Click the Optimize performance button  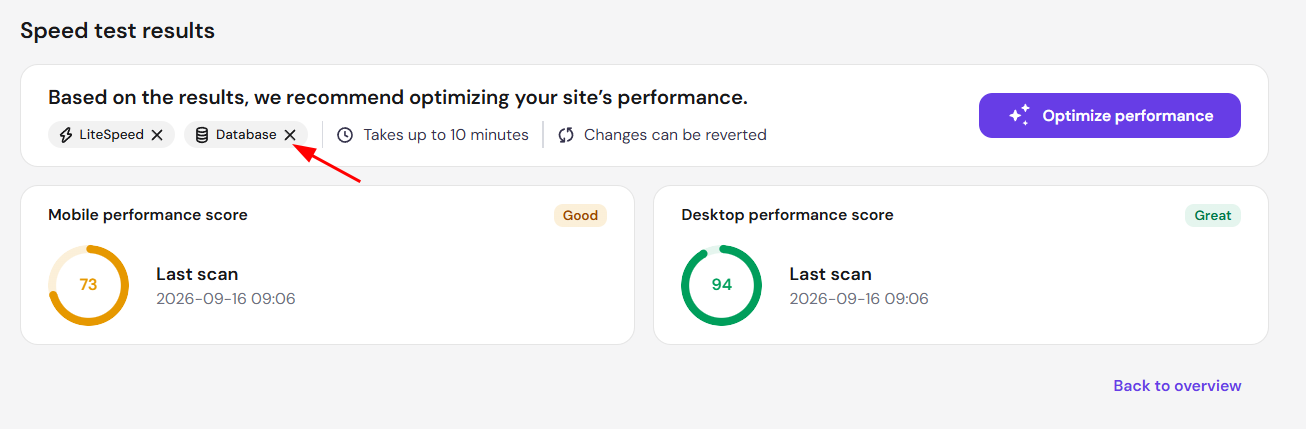pyautogui.click(x=1110, y=116)
